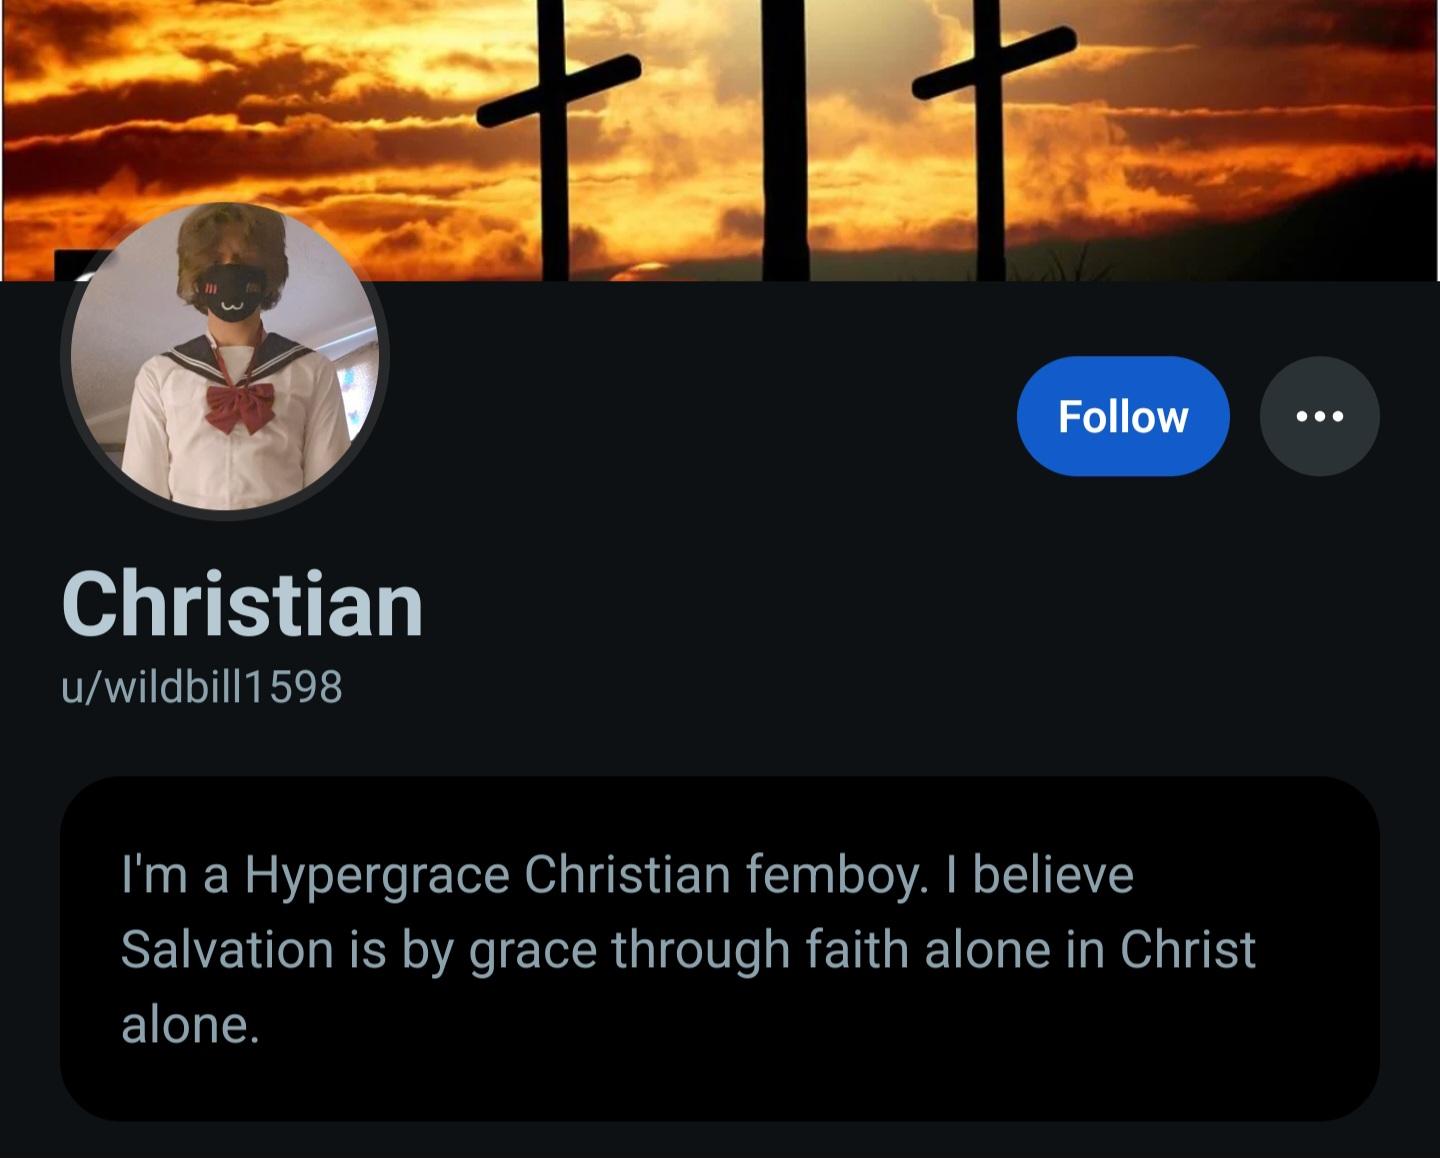Screen dimensions: 1440x1158
Task: Click the word Hypergrace in the bio
Action: [x=377, y=875]
